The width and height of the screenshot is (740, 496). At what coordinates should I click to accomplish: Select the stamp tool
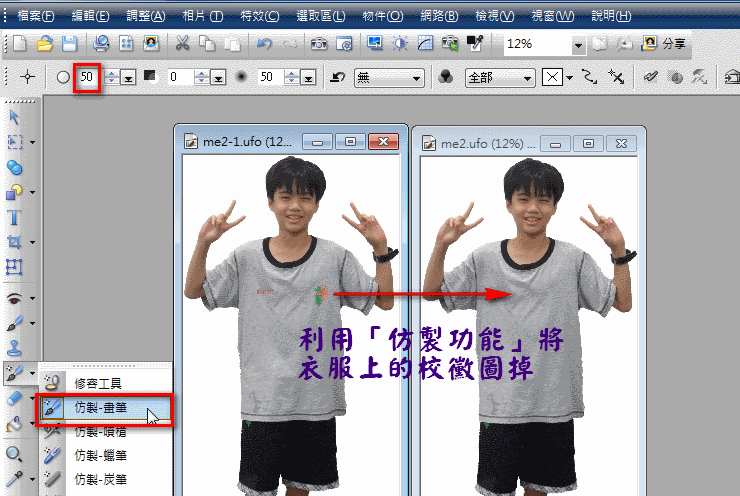click(x=14, y=348)
